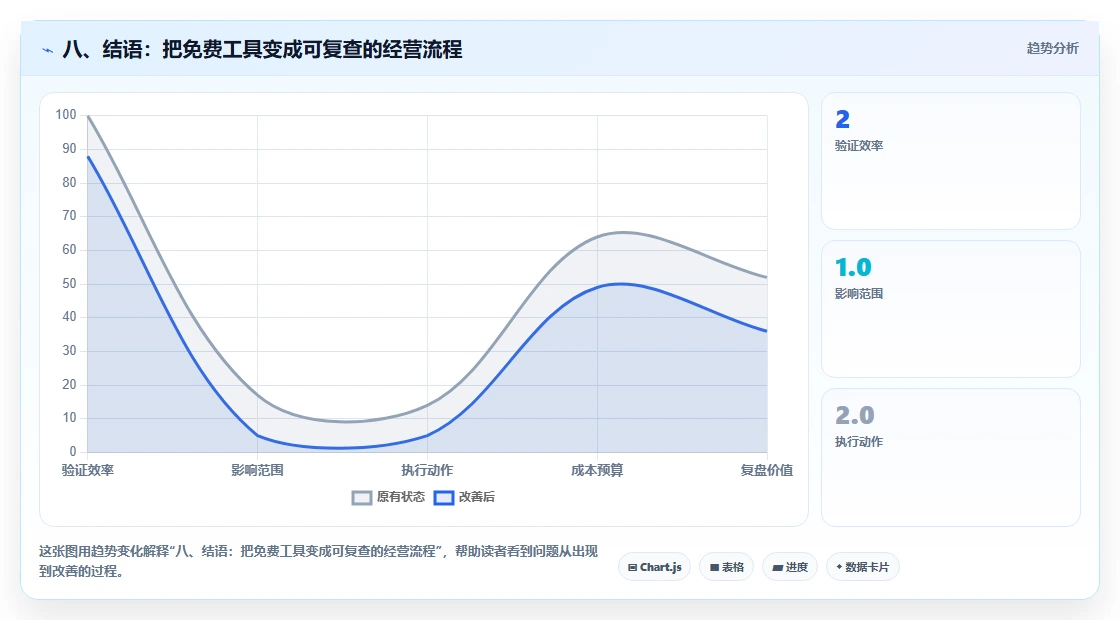Click the 影响范围 x-axis label
This screenshot has width=1120, height=620.
click(257, 470)
